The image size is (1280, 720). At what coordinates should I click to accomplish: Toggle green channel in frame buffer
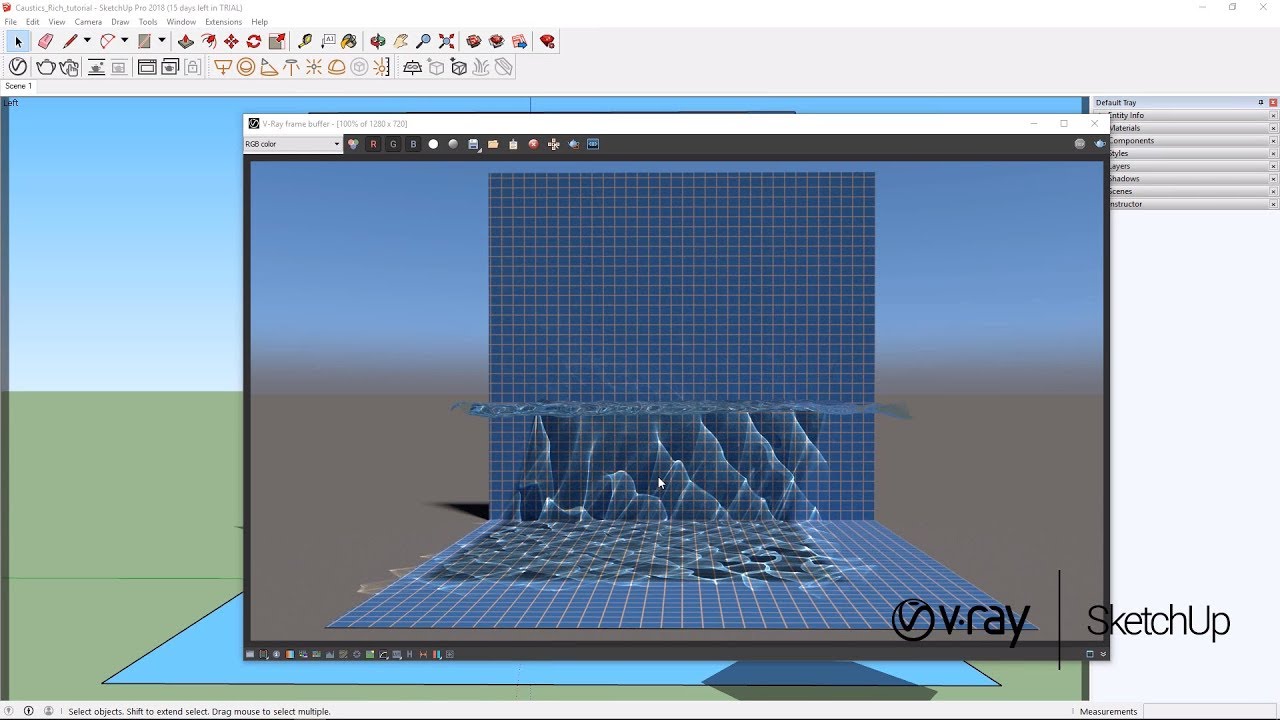tap(393, 144)
